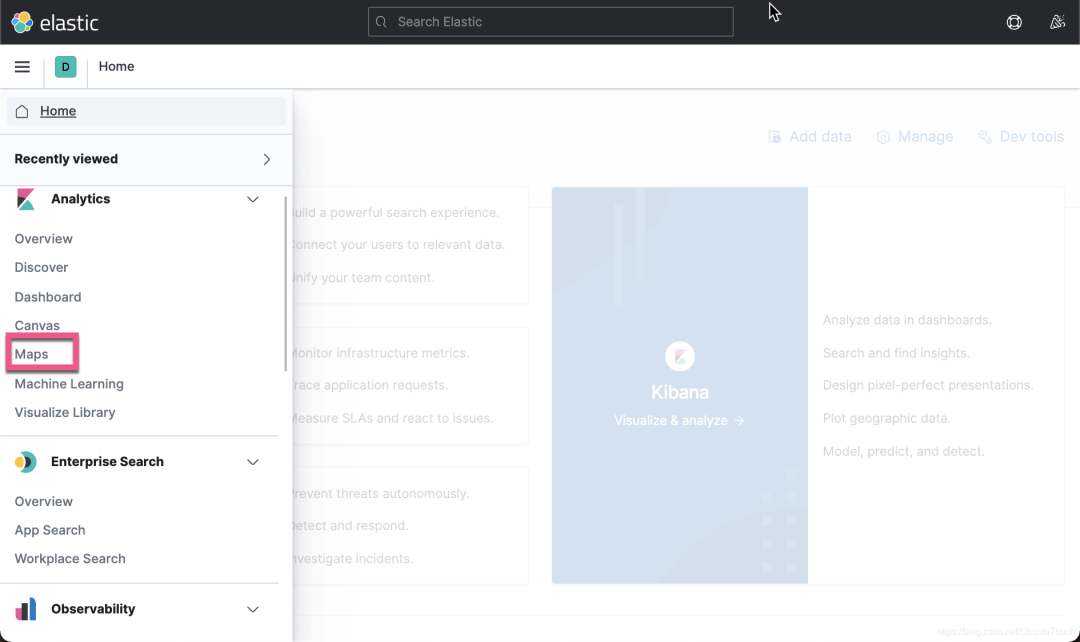Click 'Prevent threats autonomously.' text

pyautogui.click(x=381, y=494)
